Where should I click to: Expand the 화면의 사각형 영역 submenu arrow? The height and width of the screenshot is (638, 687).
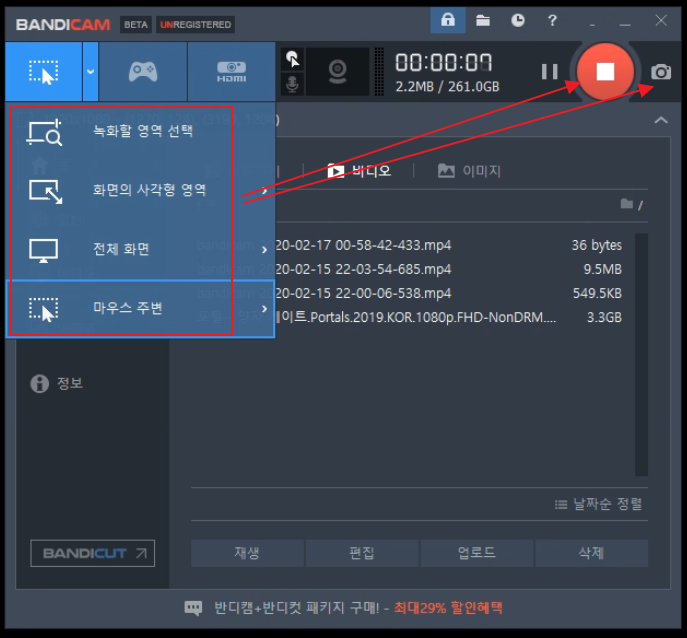264,191
